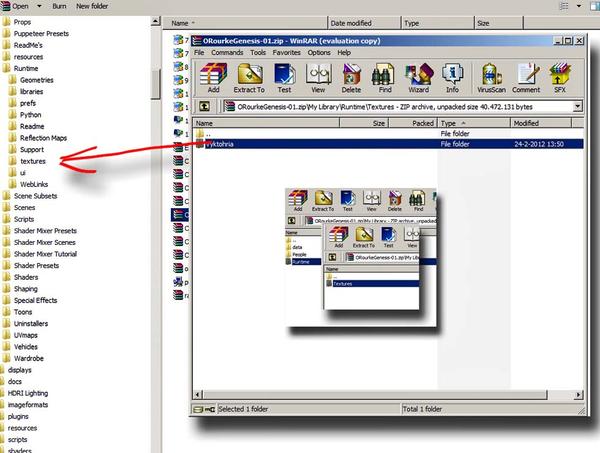Click the parent '..' folder icon
This screenshot has width=600, height=453.
[200, 134]
